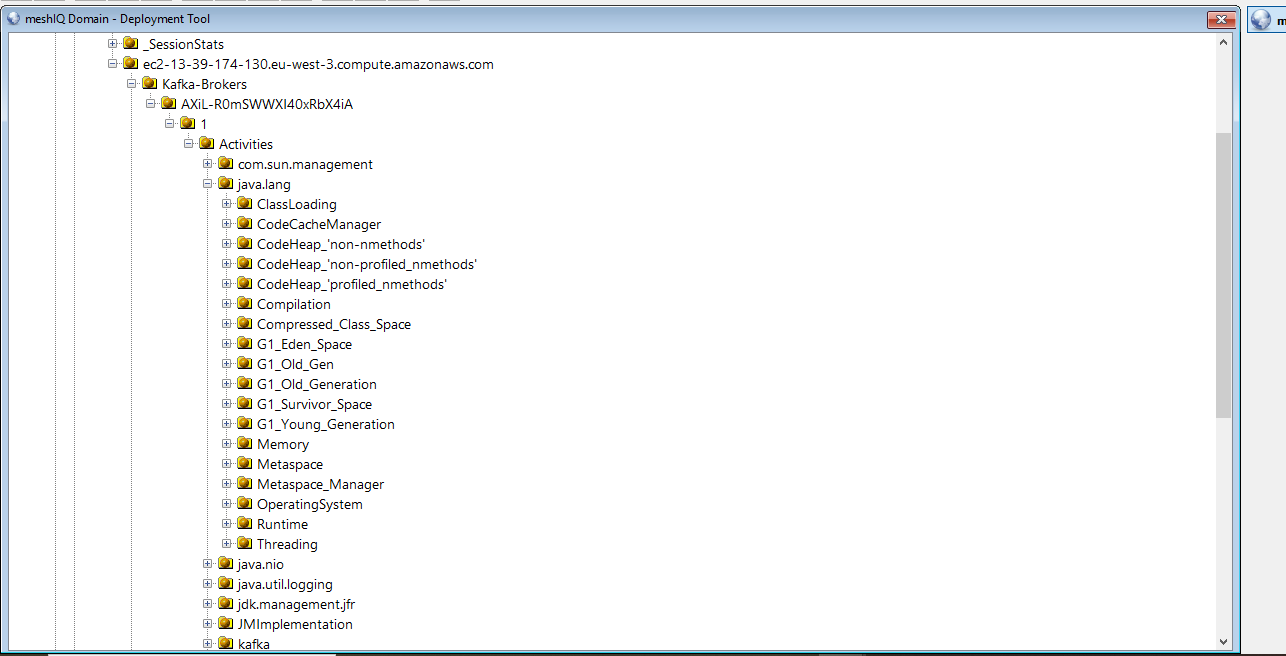Select the G1_Eden_Space folder icon
This screenshot has height=656, width=1286.
point(245,344)
